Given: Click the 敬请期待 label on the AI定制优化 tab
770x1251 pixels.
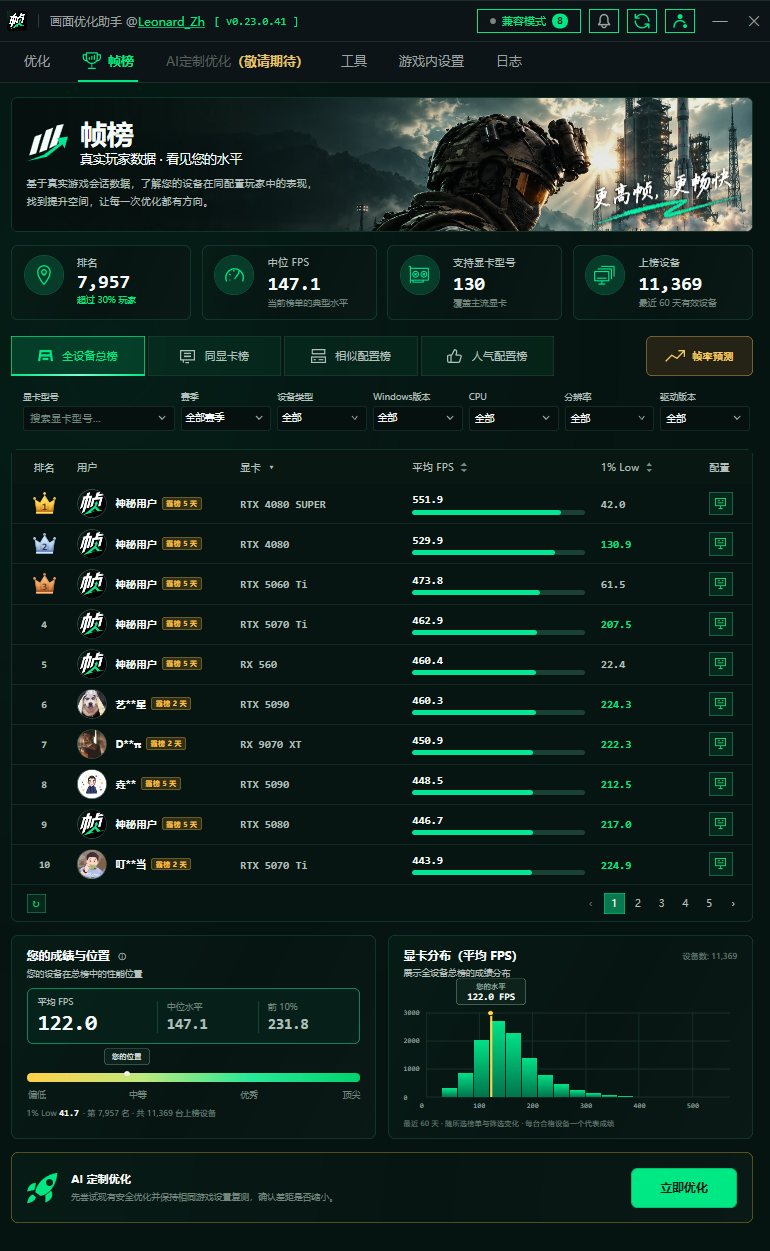Looking at the screenshot, I should tap(270, 61).
